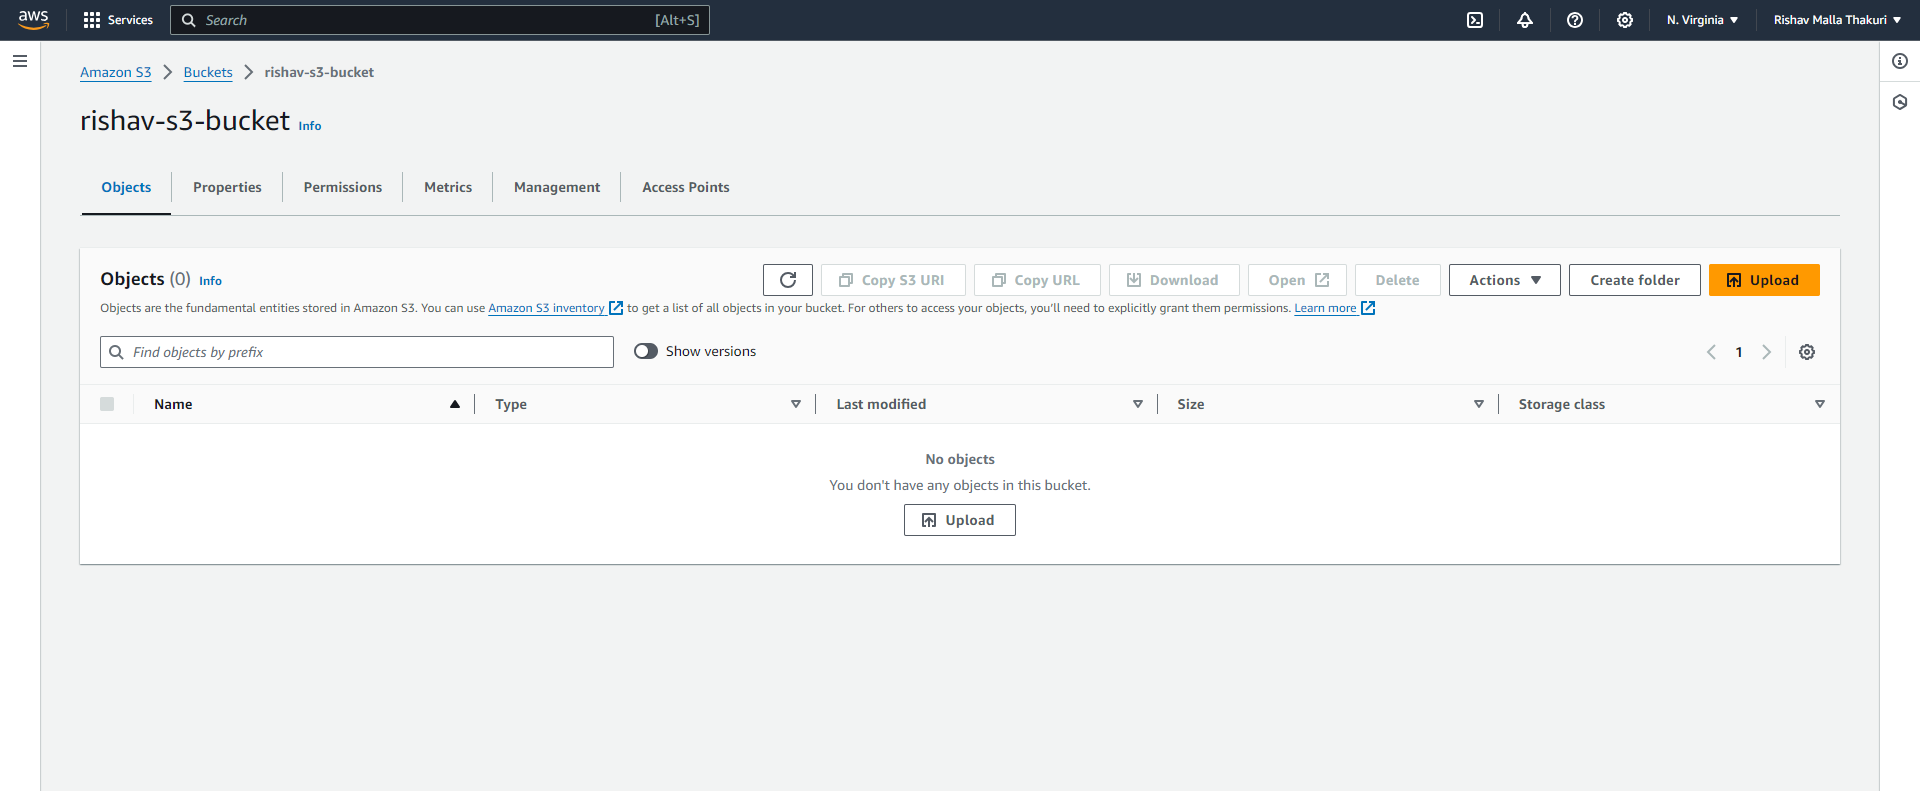The width and height of the screenshot is (1920, 791).
Task: Click Info link next to bucket name
Action: click(x=310, y=126)
